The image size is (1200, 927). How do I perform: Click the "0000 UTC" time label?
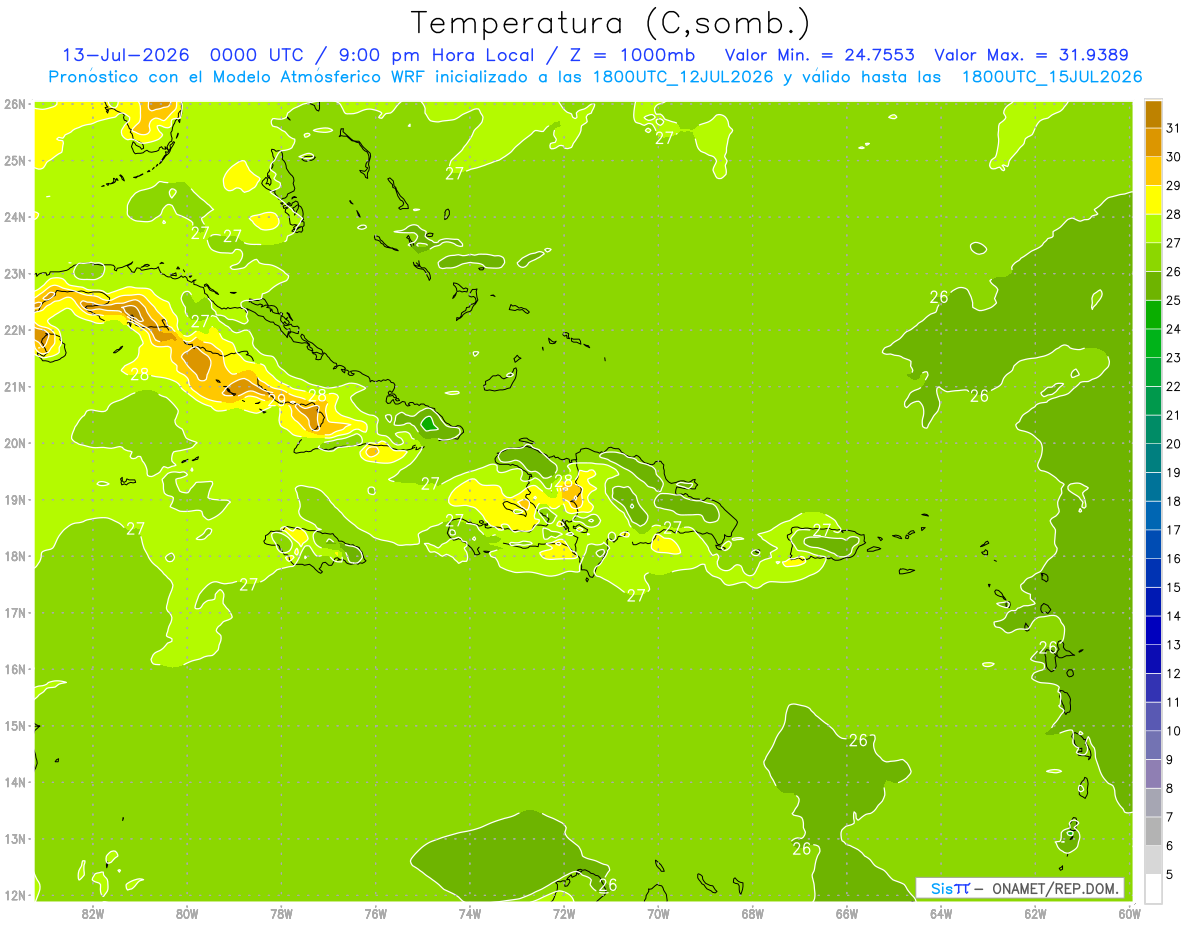point(257,55)
